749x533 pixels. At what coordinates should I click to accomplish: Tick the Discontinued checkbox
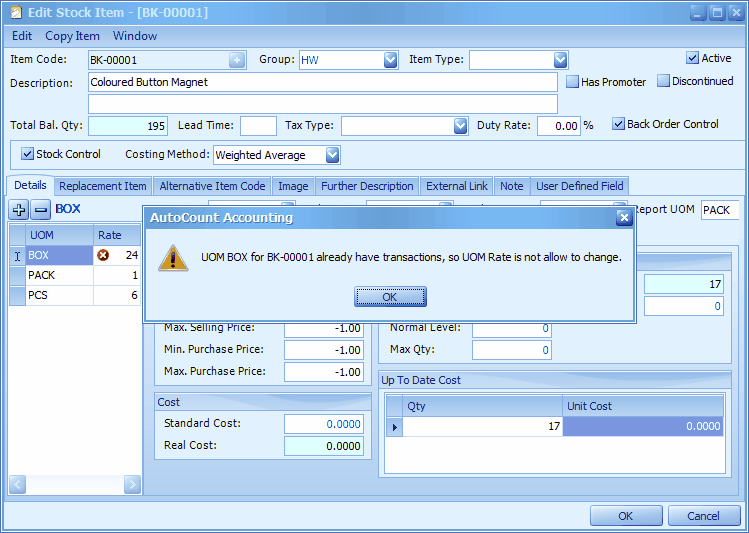tap(663, 81)
